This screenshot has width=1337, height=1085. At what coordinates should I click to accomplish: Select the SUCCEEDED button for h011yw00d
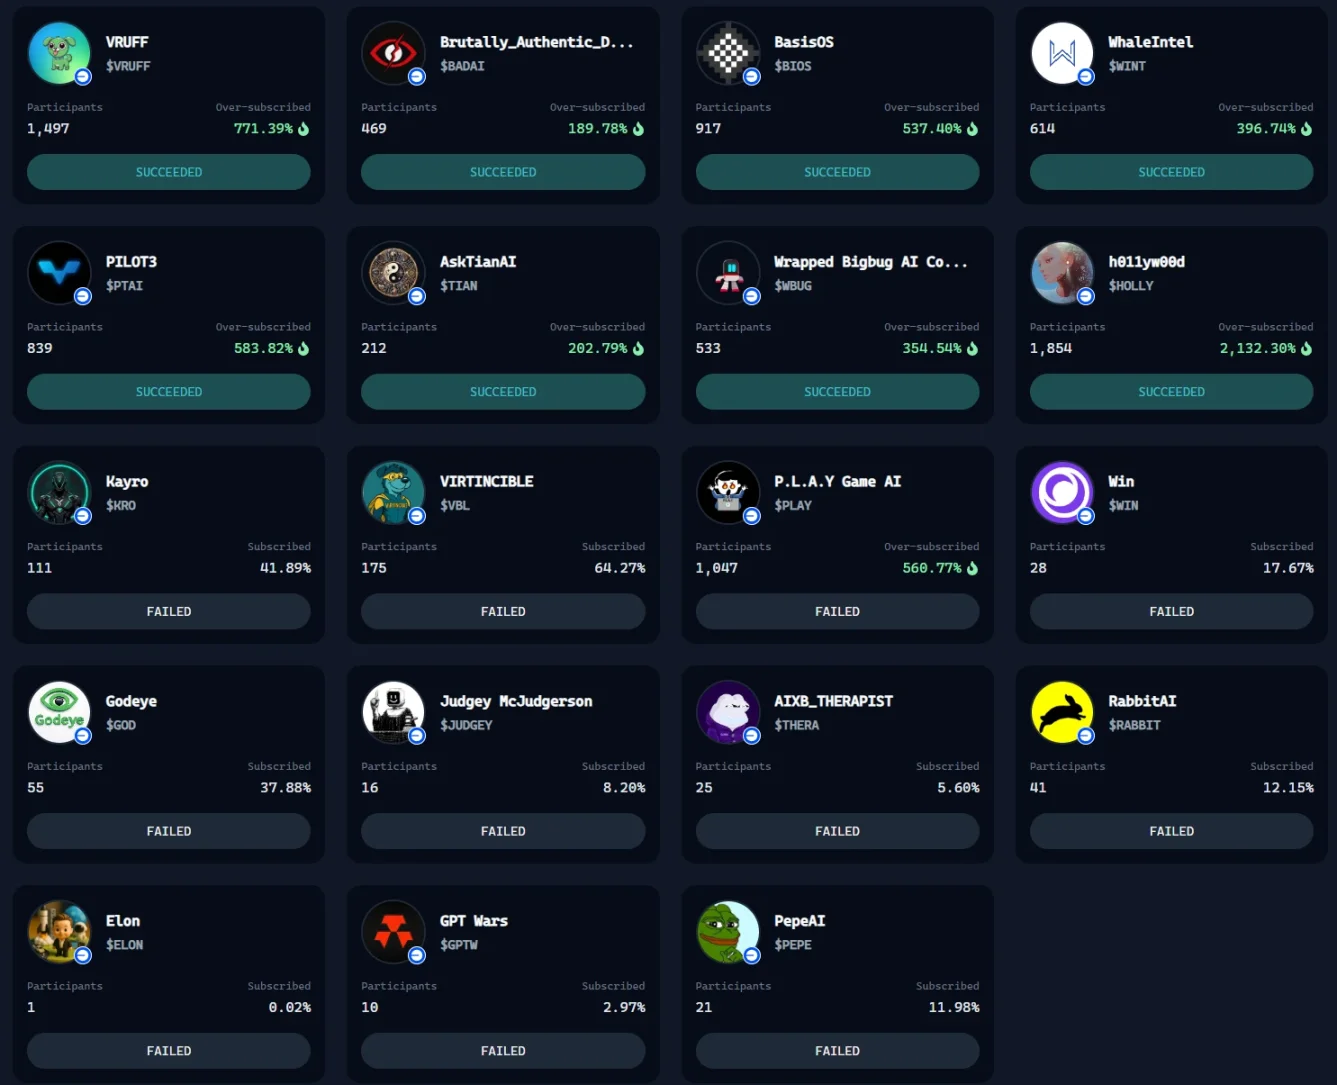pos(1172,392)
